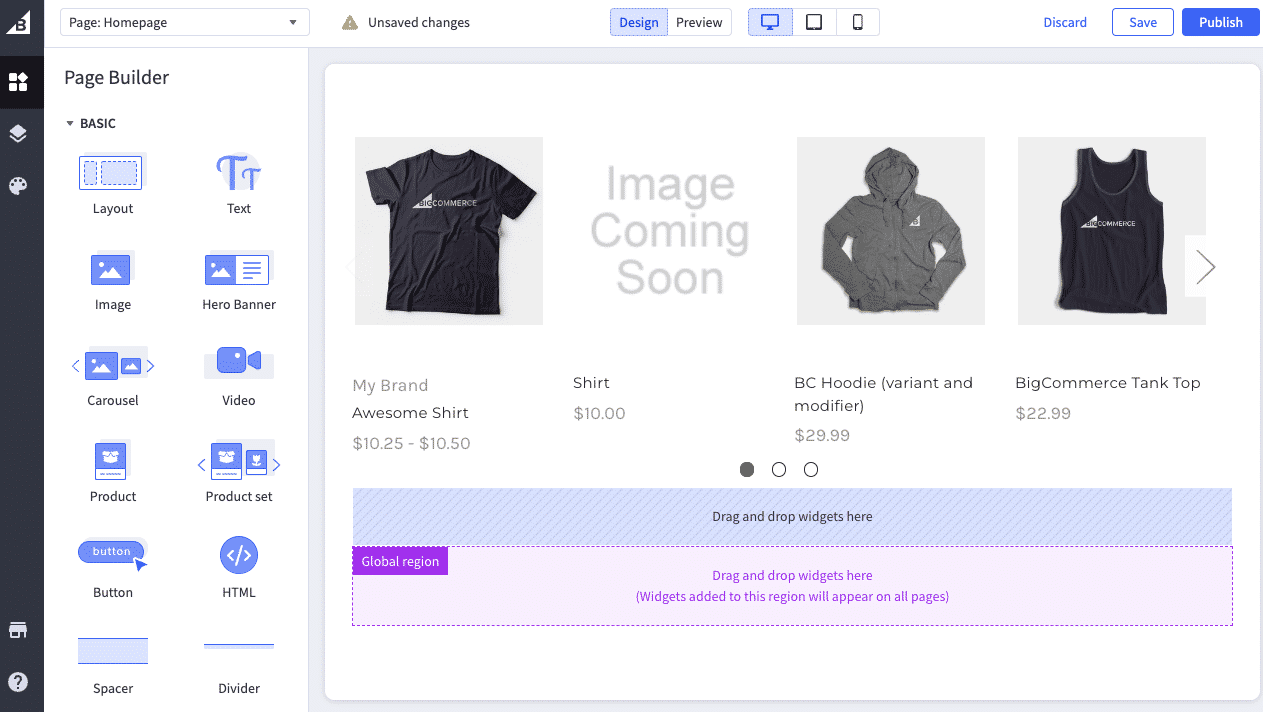The image size is (1263, 712).
Task: Publish the page
Action: (1220, 21)
